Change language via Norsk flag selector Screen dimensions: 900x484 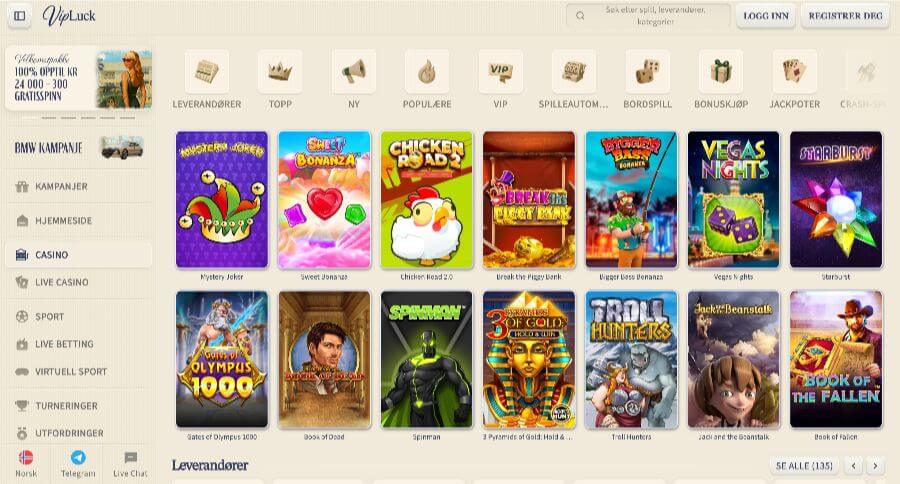(x=26, y=464)
